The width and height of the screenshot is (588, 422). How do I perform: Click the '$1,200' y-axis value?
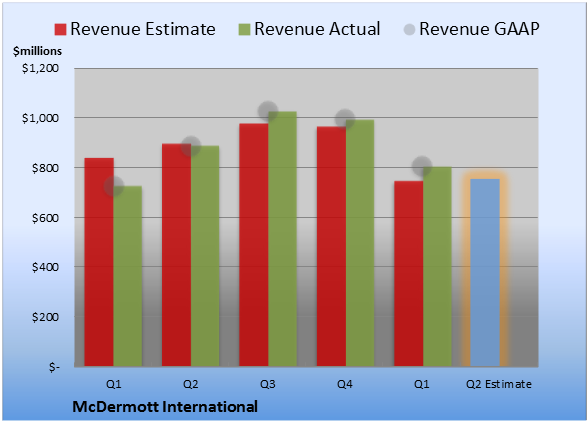(40, 68)
